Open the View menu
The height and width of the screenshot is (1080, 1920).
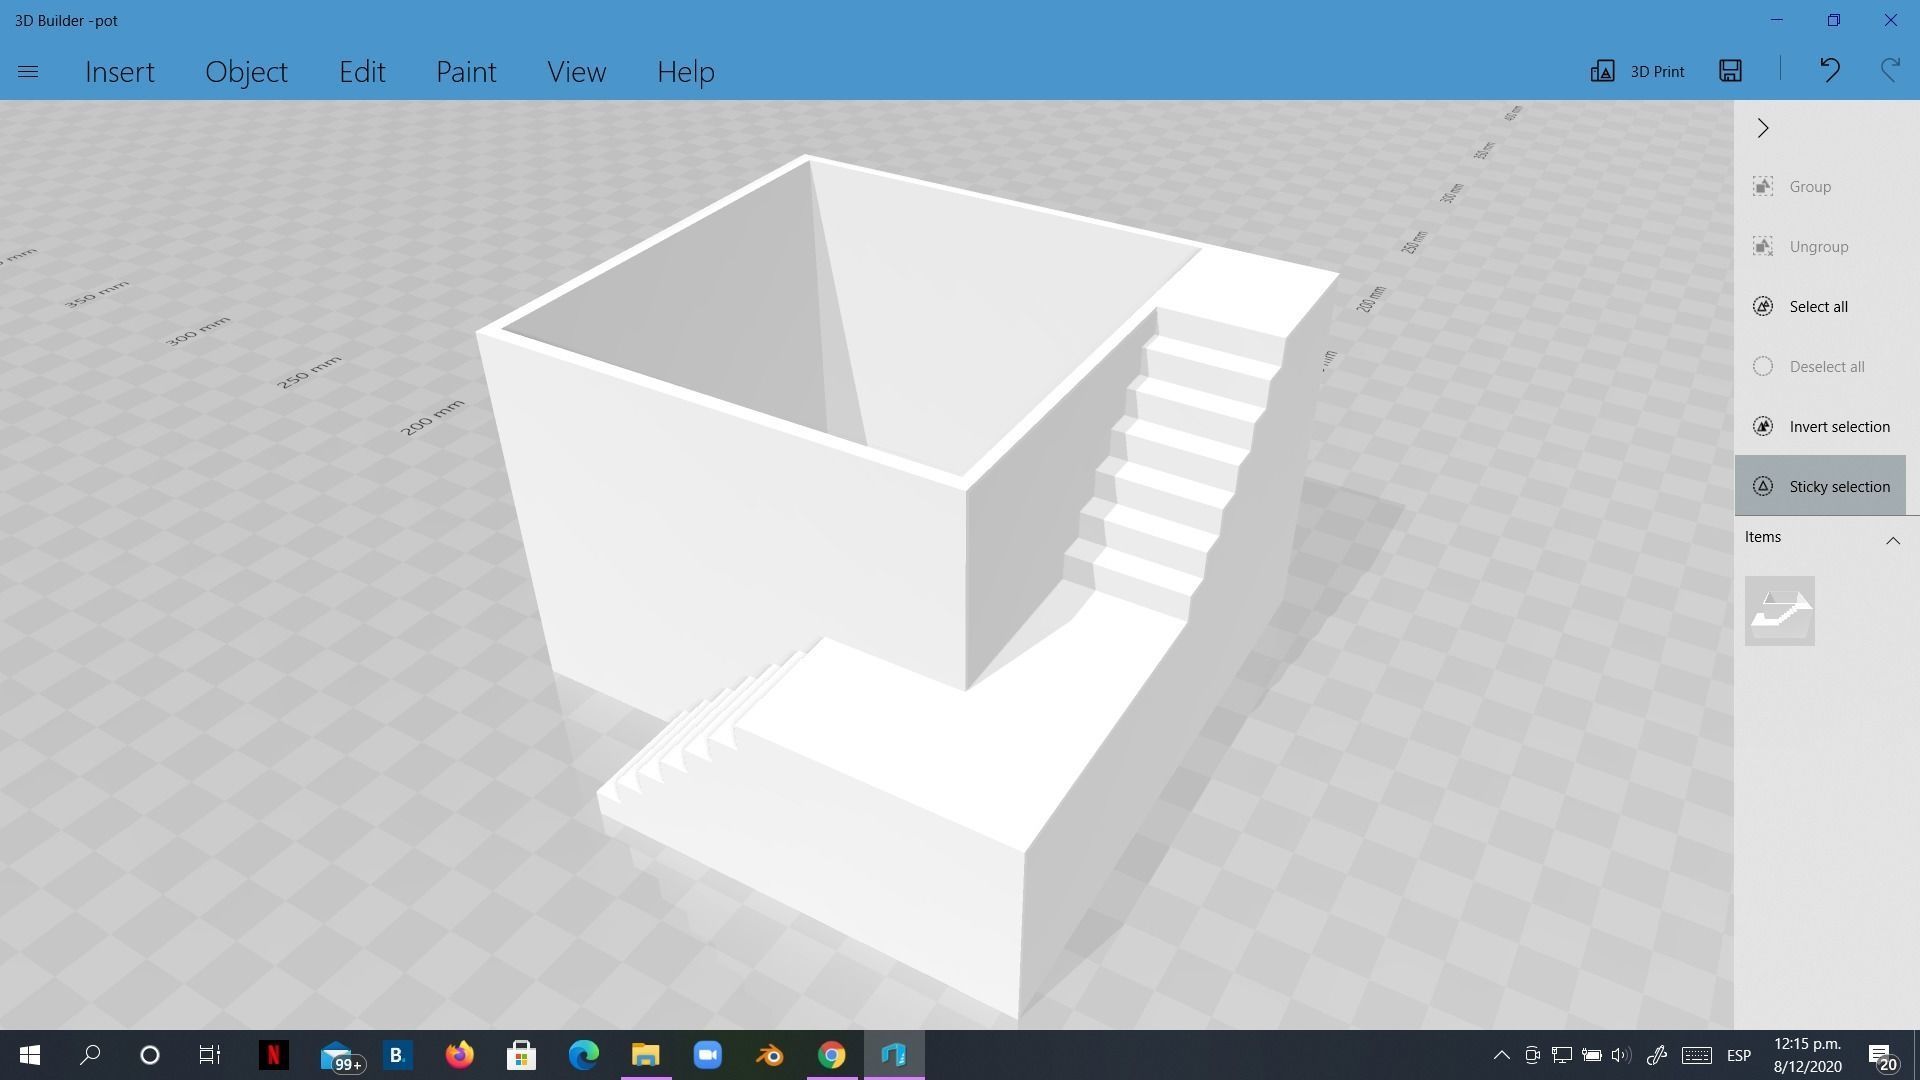click(x=576, y=72)
